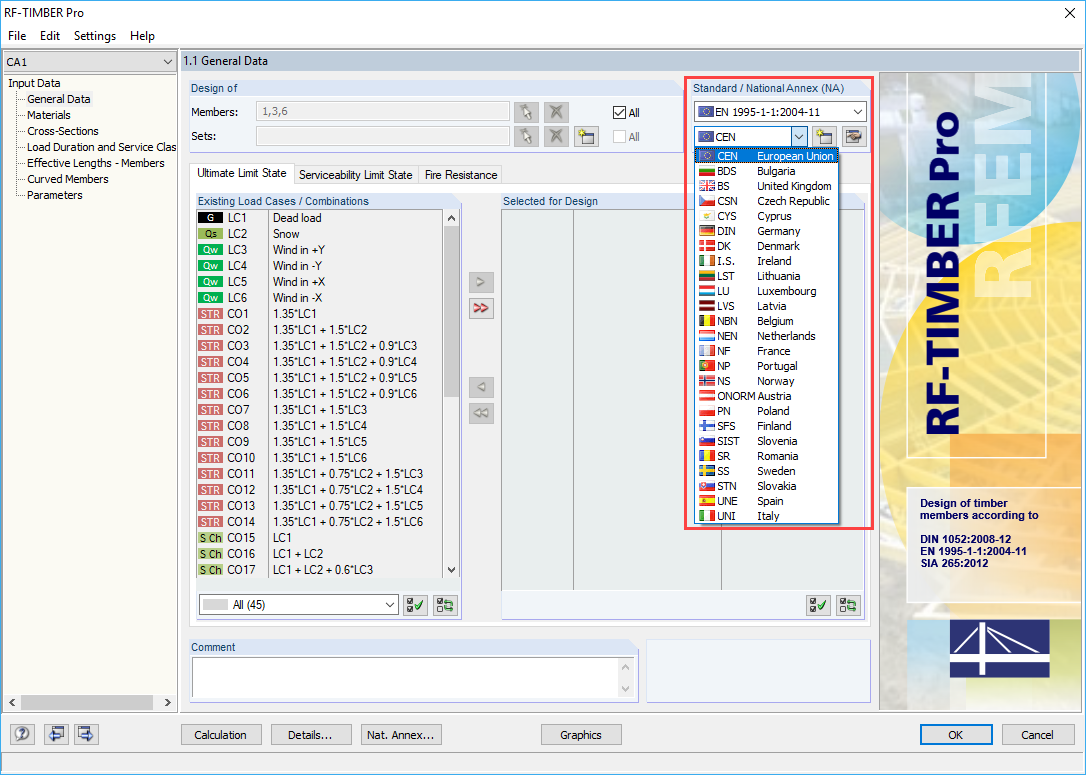
Task: Transfer all load cases with double-arrow icon
Action: (x=481, y=308)
